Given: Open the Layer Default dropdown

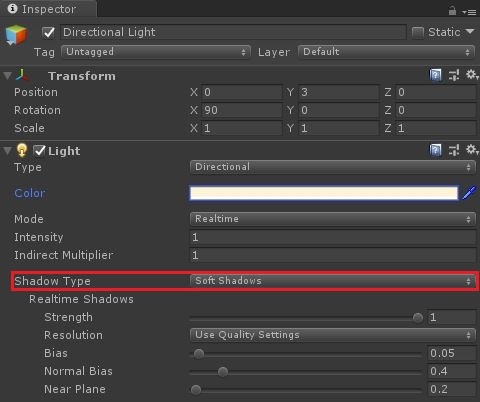Looking at the screenshot, I should click(386, 52).
